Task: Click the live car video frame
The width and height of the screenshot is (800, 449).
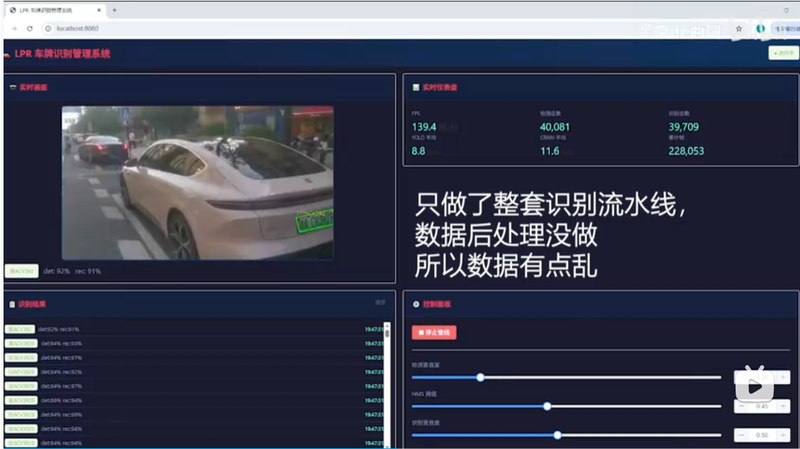Action: [197, 183]
